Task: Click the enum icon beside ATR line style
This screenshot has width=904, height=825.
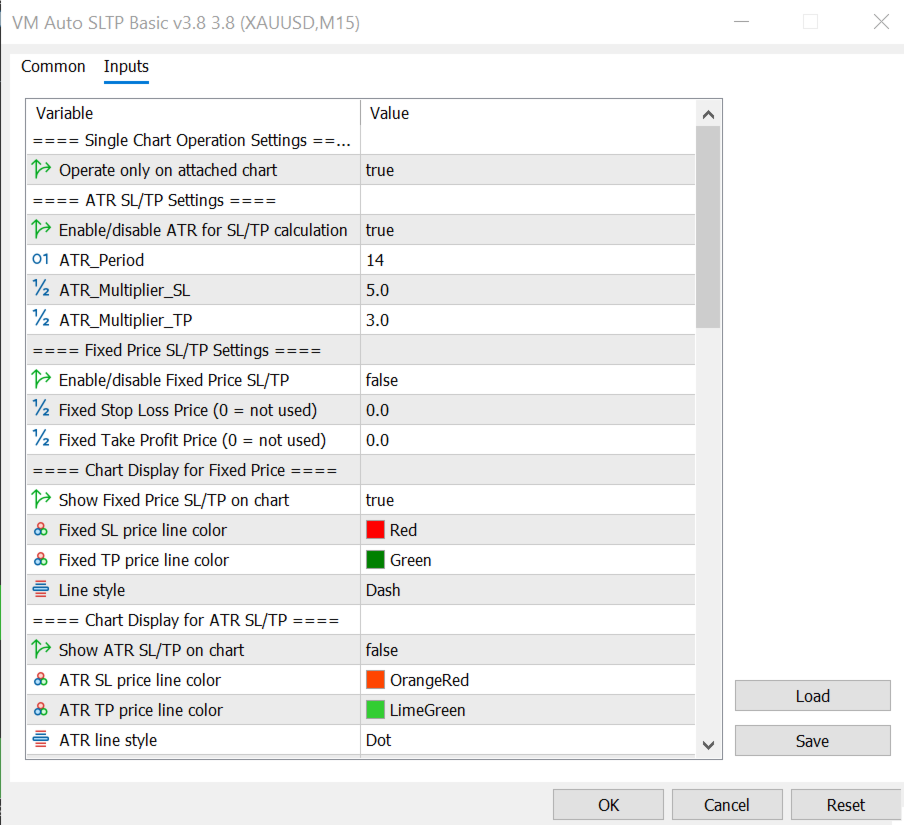Action: coord(41,740)
